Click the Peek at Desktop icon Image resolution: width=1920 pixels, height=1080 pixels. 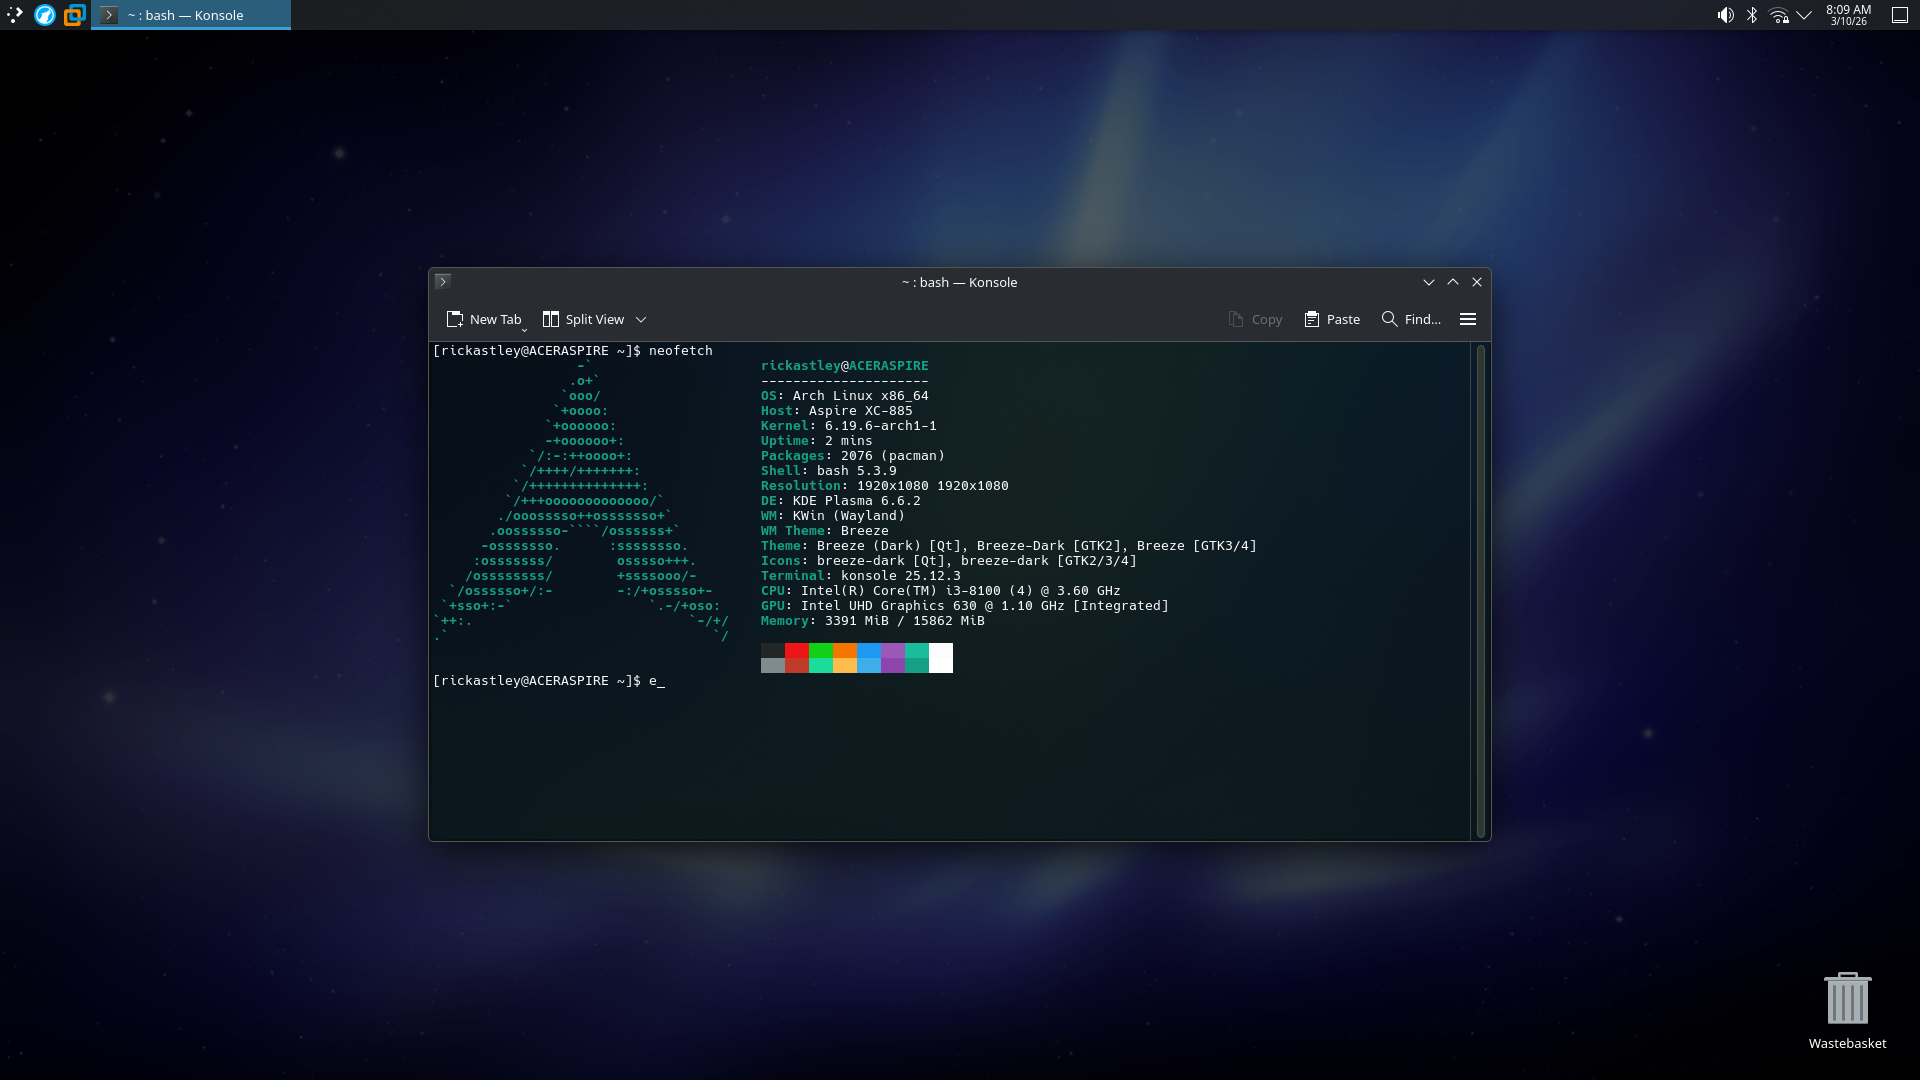pyautogui.click(x=1900, y=15)
